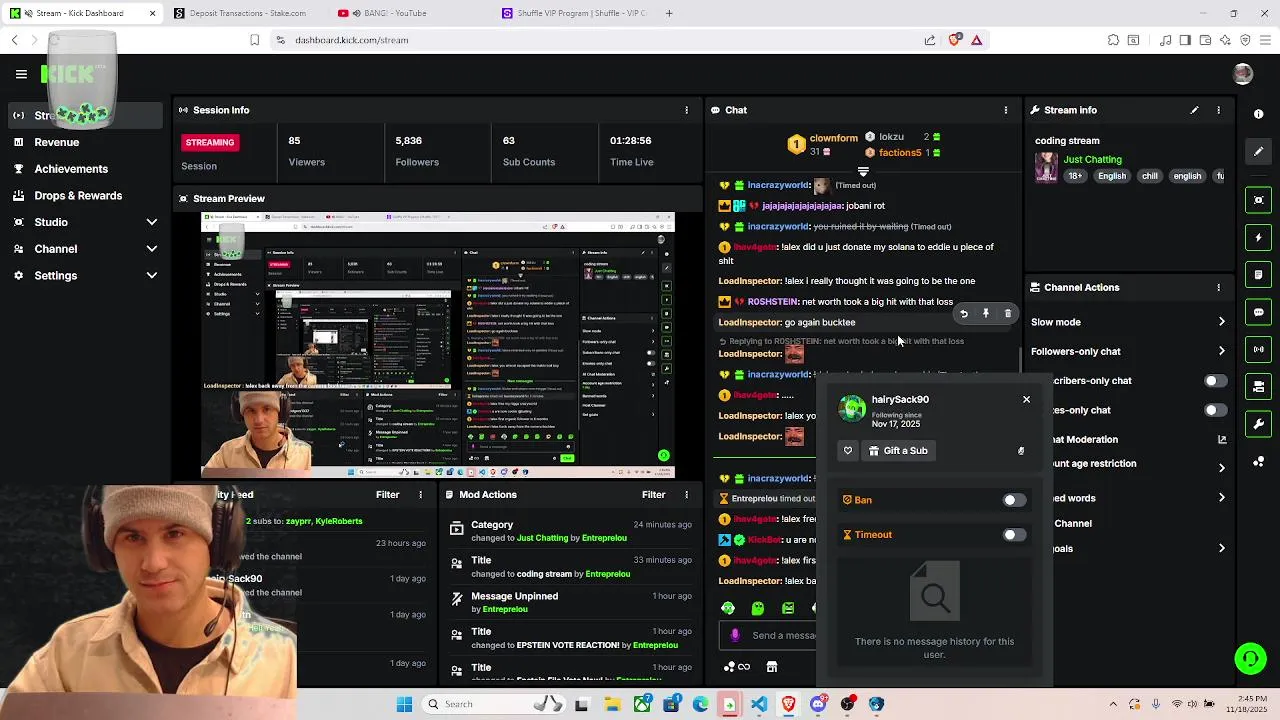Open Session Info panel options menu
1280x720 pixels.
click(x=686, y=110)
